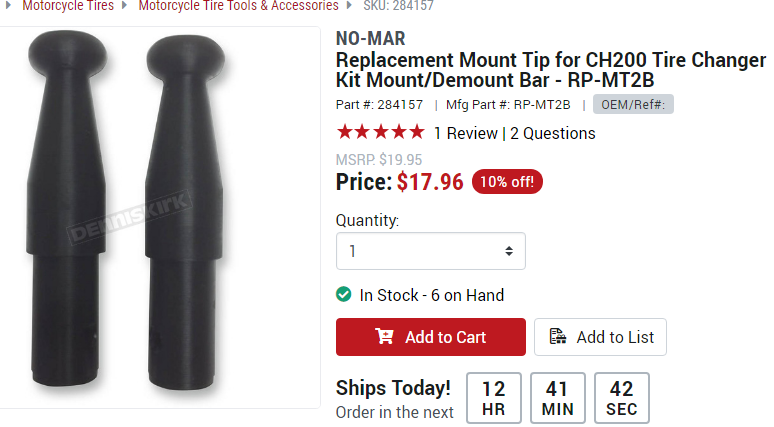
Task: Go to Motorcycle Tire Tools & Accessories
Action: [x=237, y=5]
